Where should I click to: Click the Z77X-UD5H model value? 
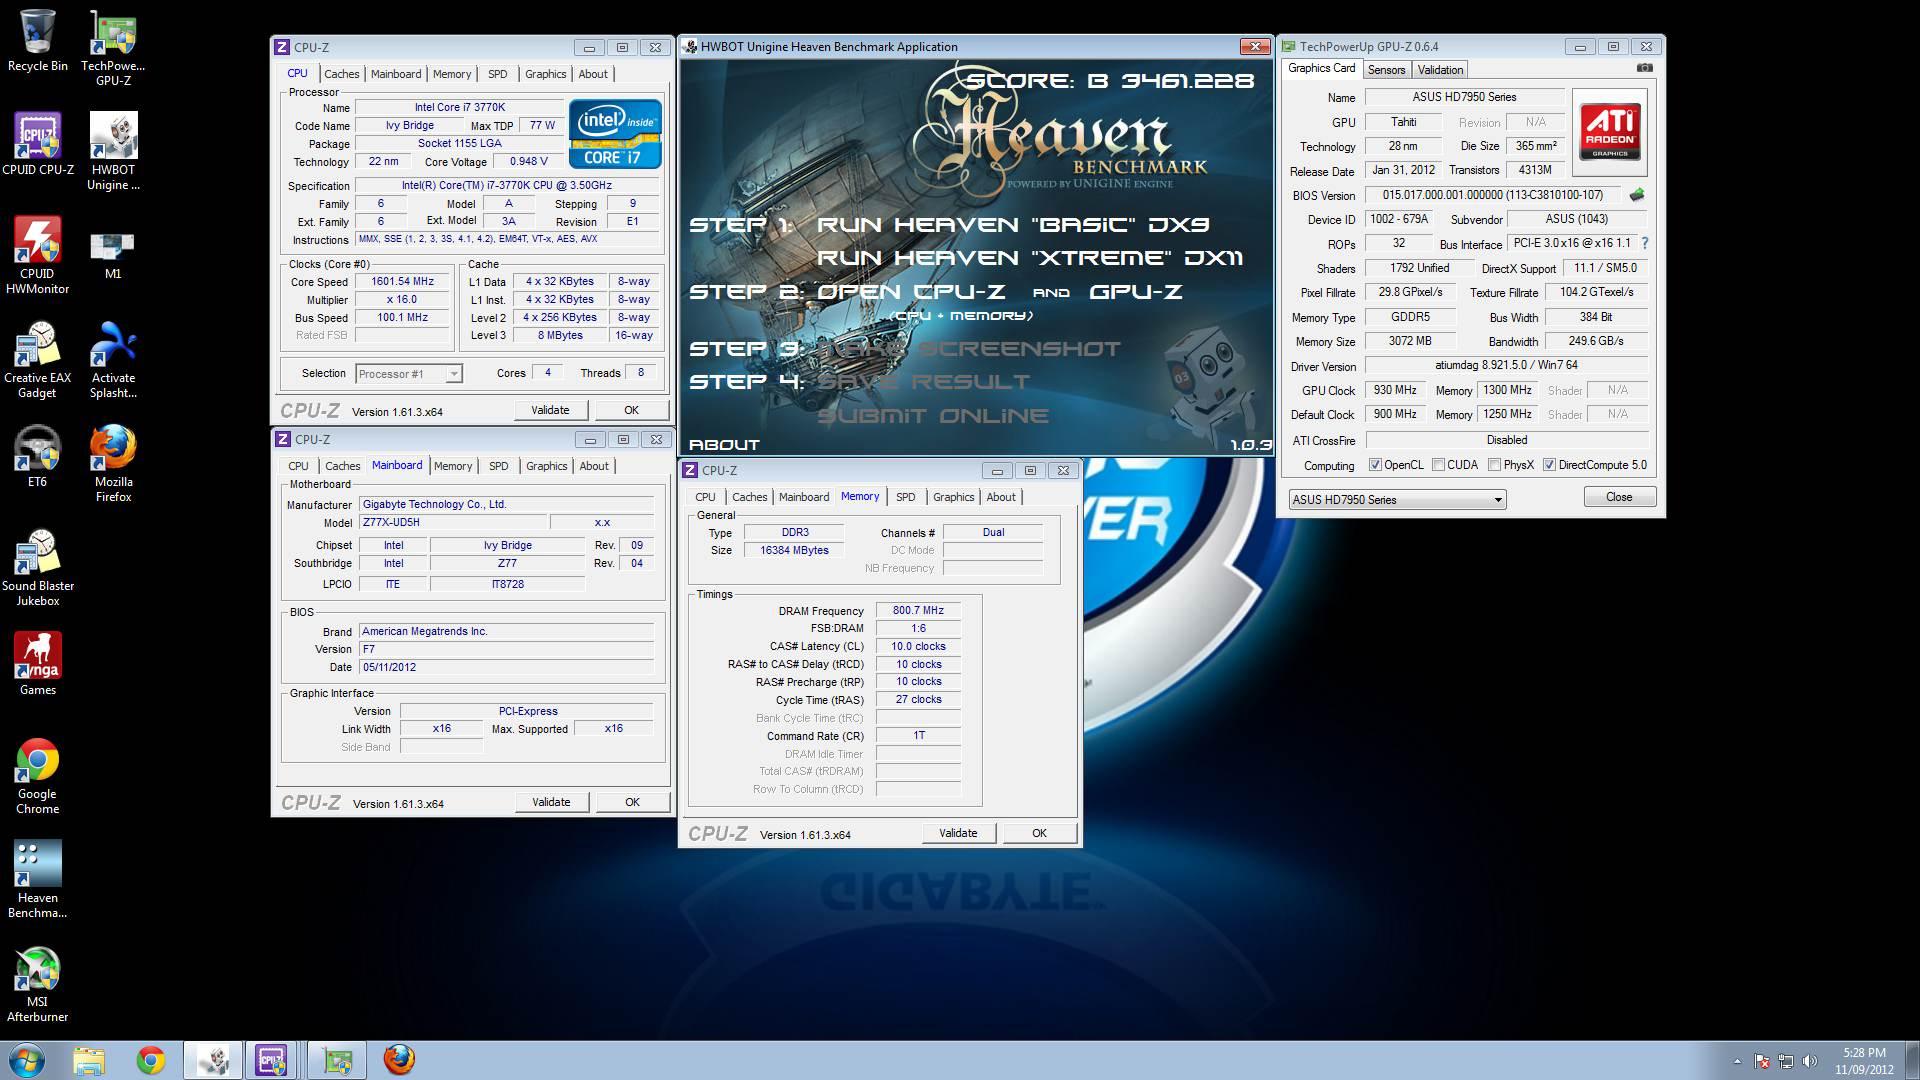[452, 522]
